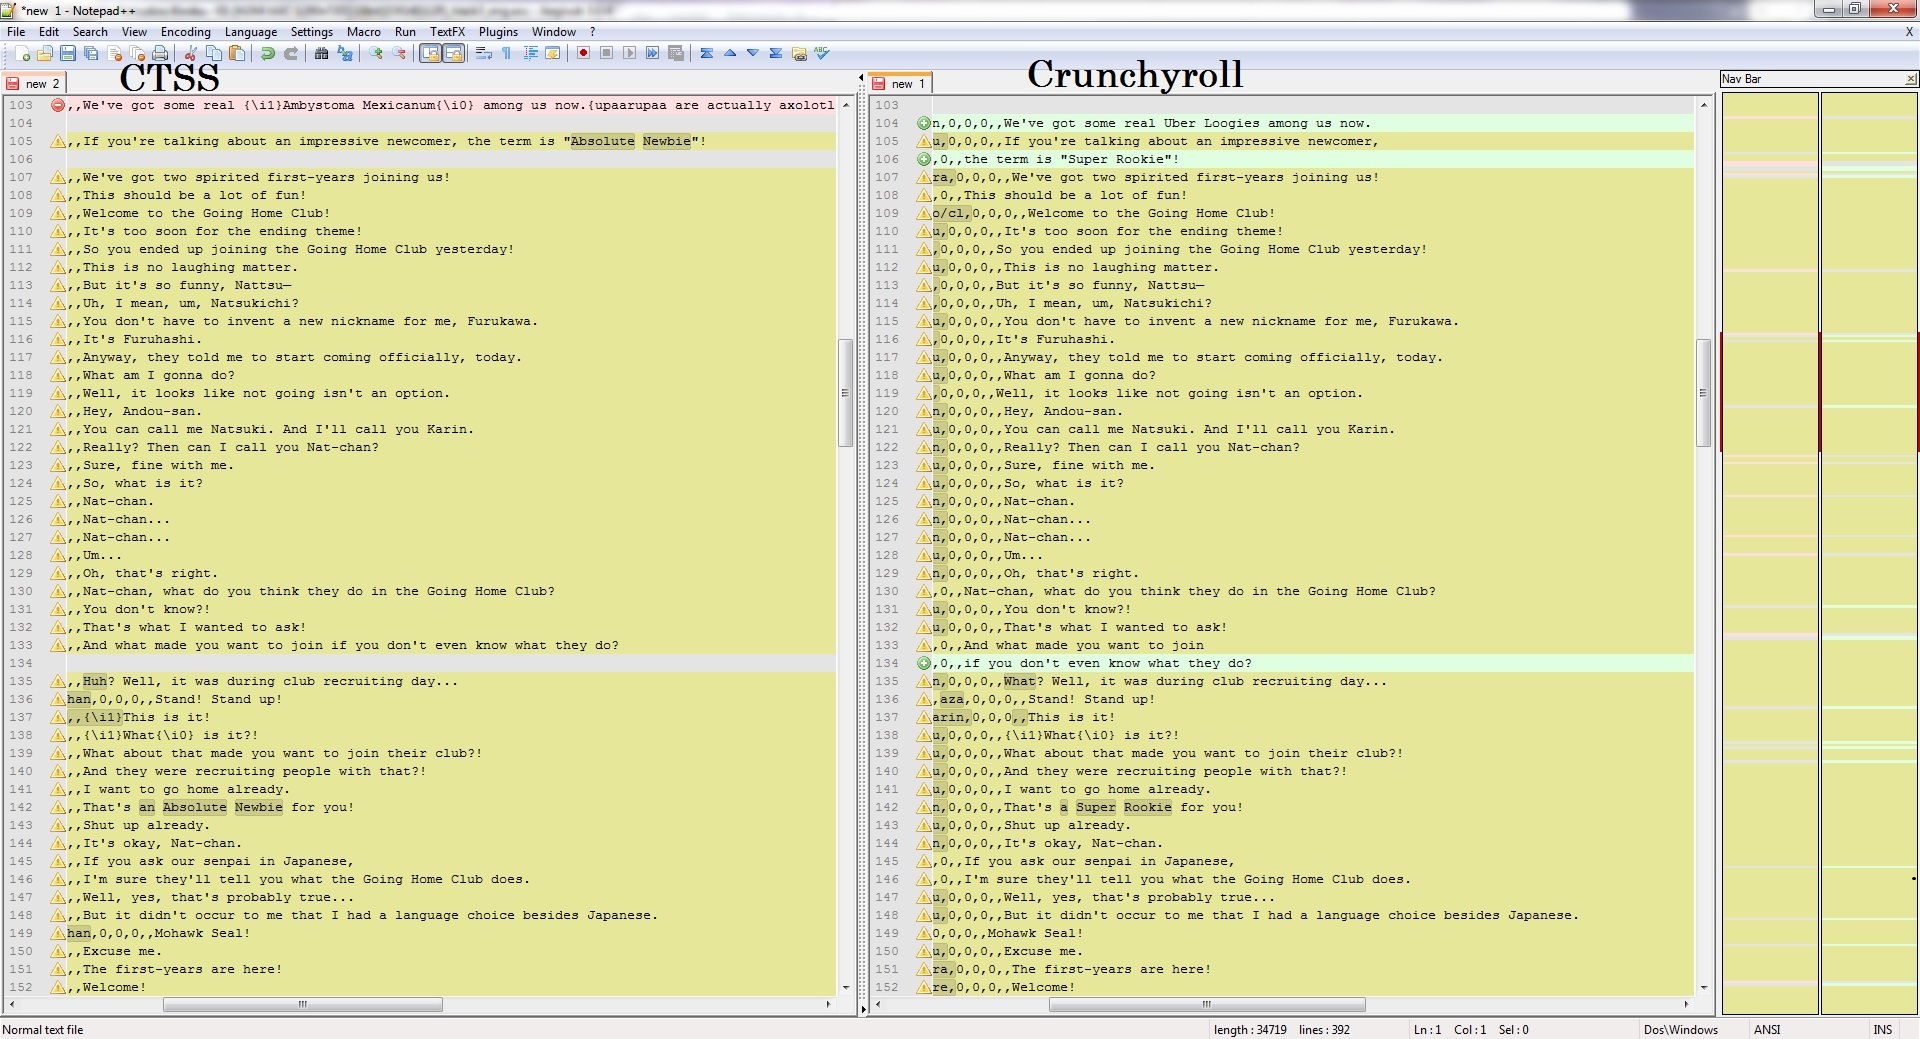The width and height of the screenshot is (1920, 1039).
Task: Close the current document using the toolbar icon
Action: (115, 53)
